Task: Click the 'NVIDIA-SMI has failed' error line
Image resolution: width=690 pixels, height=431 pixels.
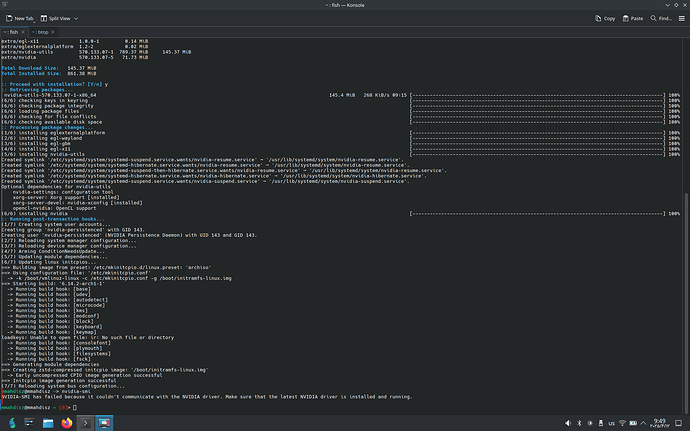Action: pyautogui.click(x=207, y=397)
